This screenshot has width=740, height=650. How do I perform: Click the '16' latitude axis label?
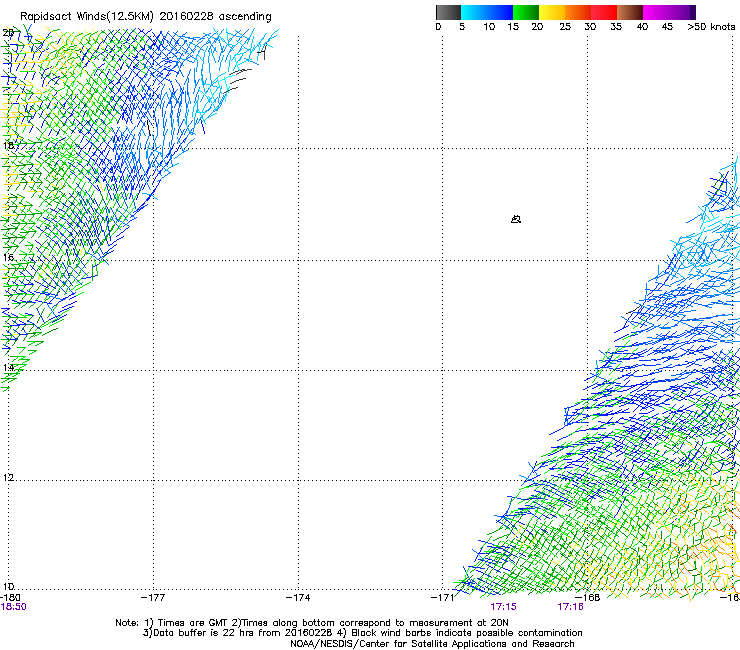[8, 257]
